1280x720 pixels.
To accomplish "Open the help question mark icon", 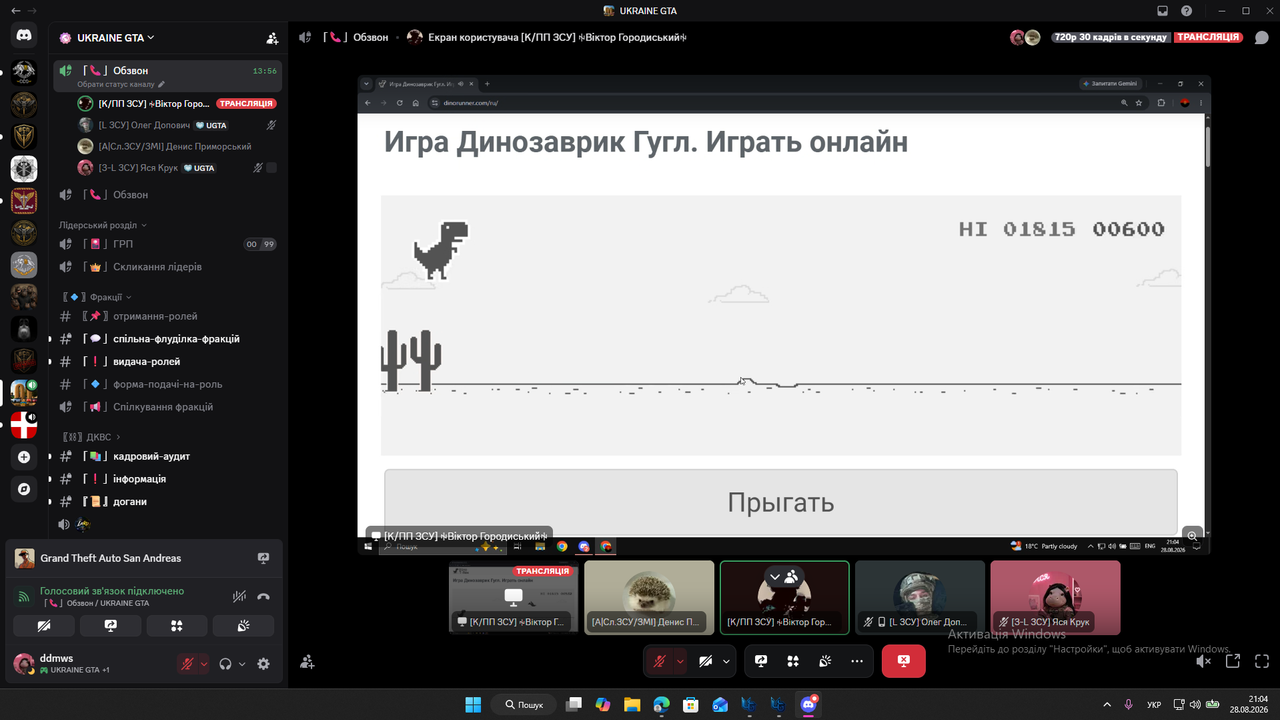I will click(1186, 10).
